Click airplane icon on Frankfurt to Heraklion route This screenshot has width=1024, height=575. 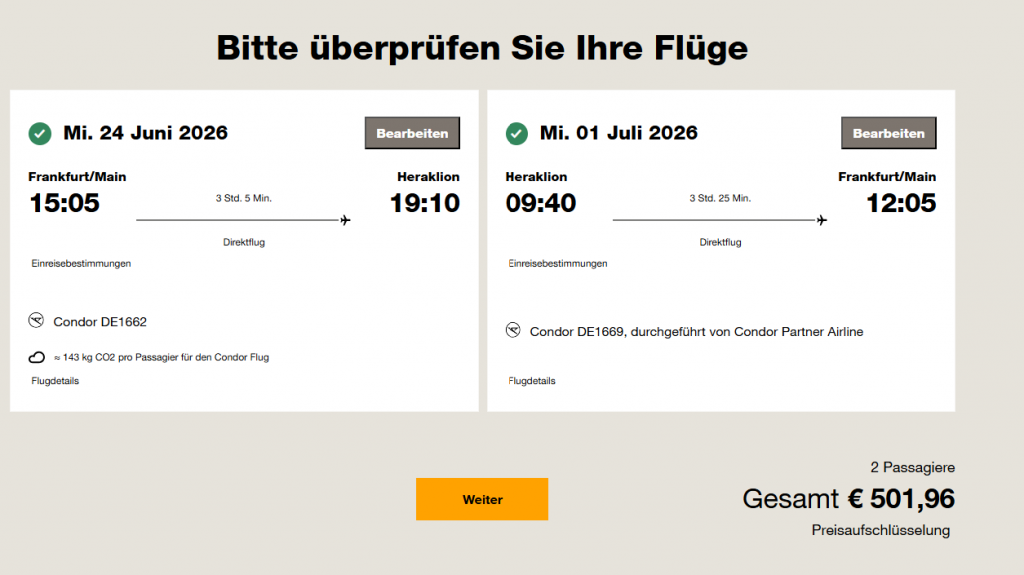click(x=346, y=220)
